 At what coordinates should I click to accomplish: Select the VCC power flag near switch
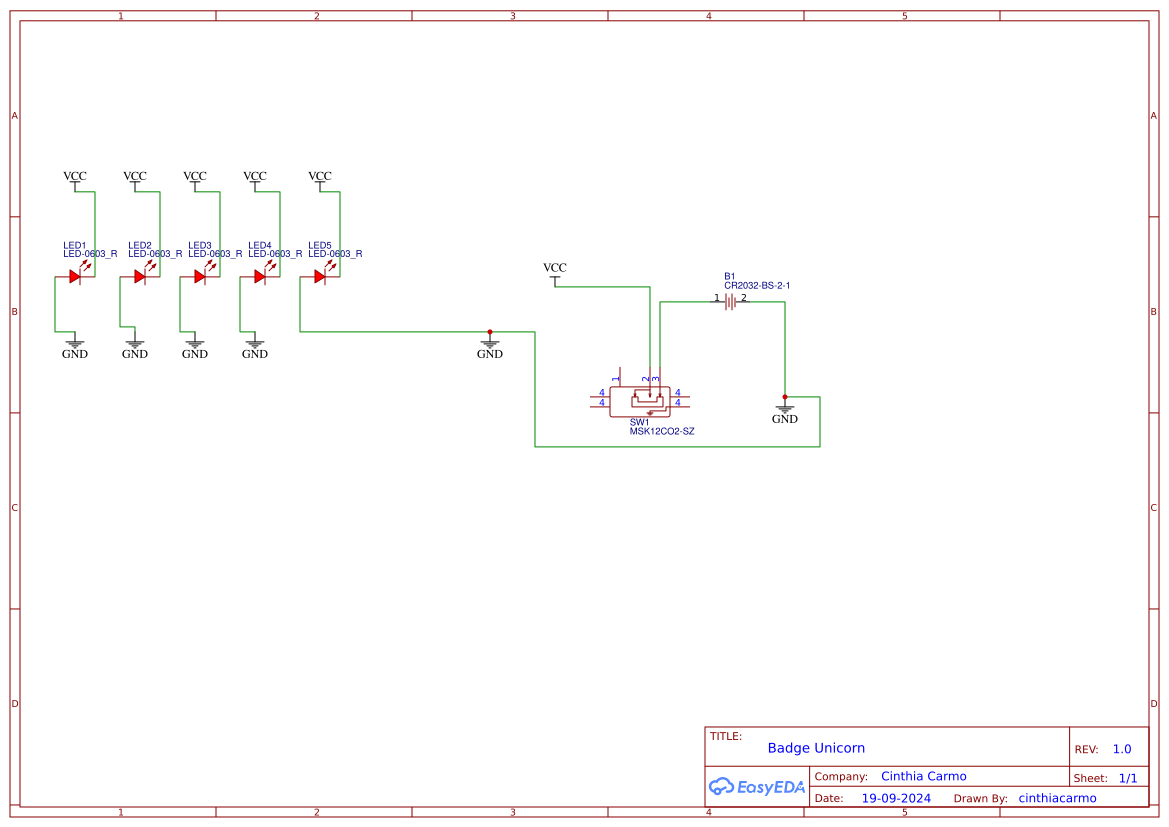(x=555, y=272)
